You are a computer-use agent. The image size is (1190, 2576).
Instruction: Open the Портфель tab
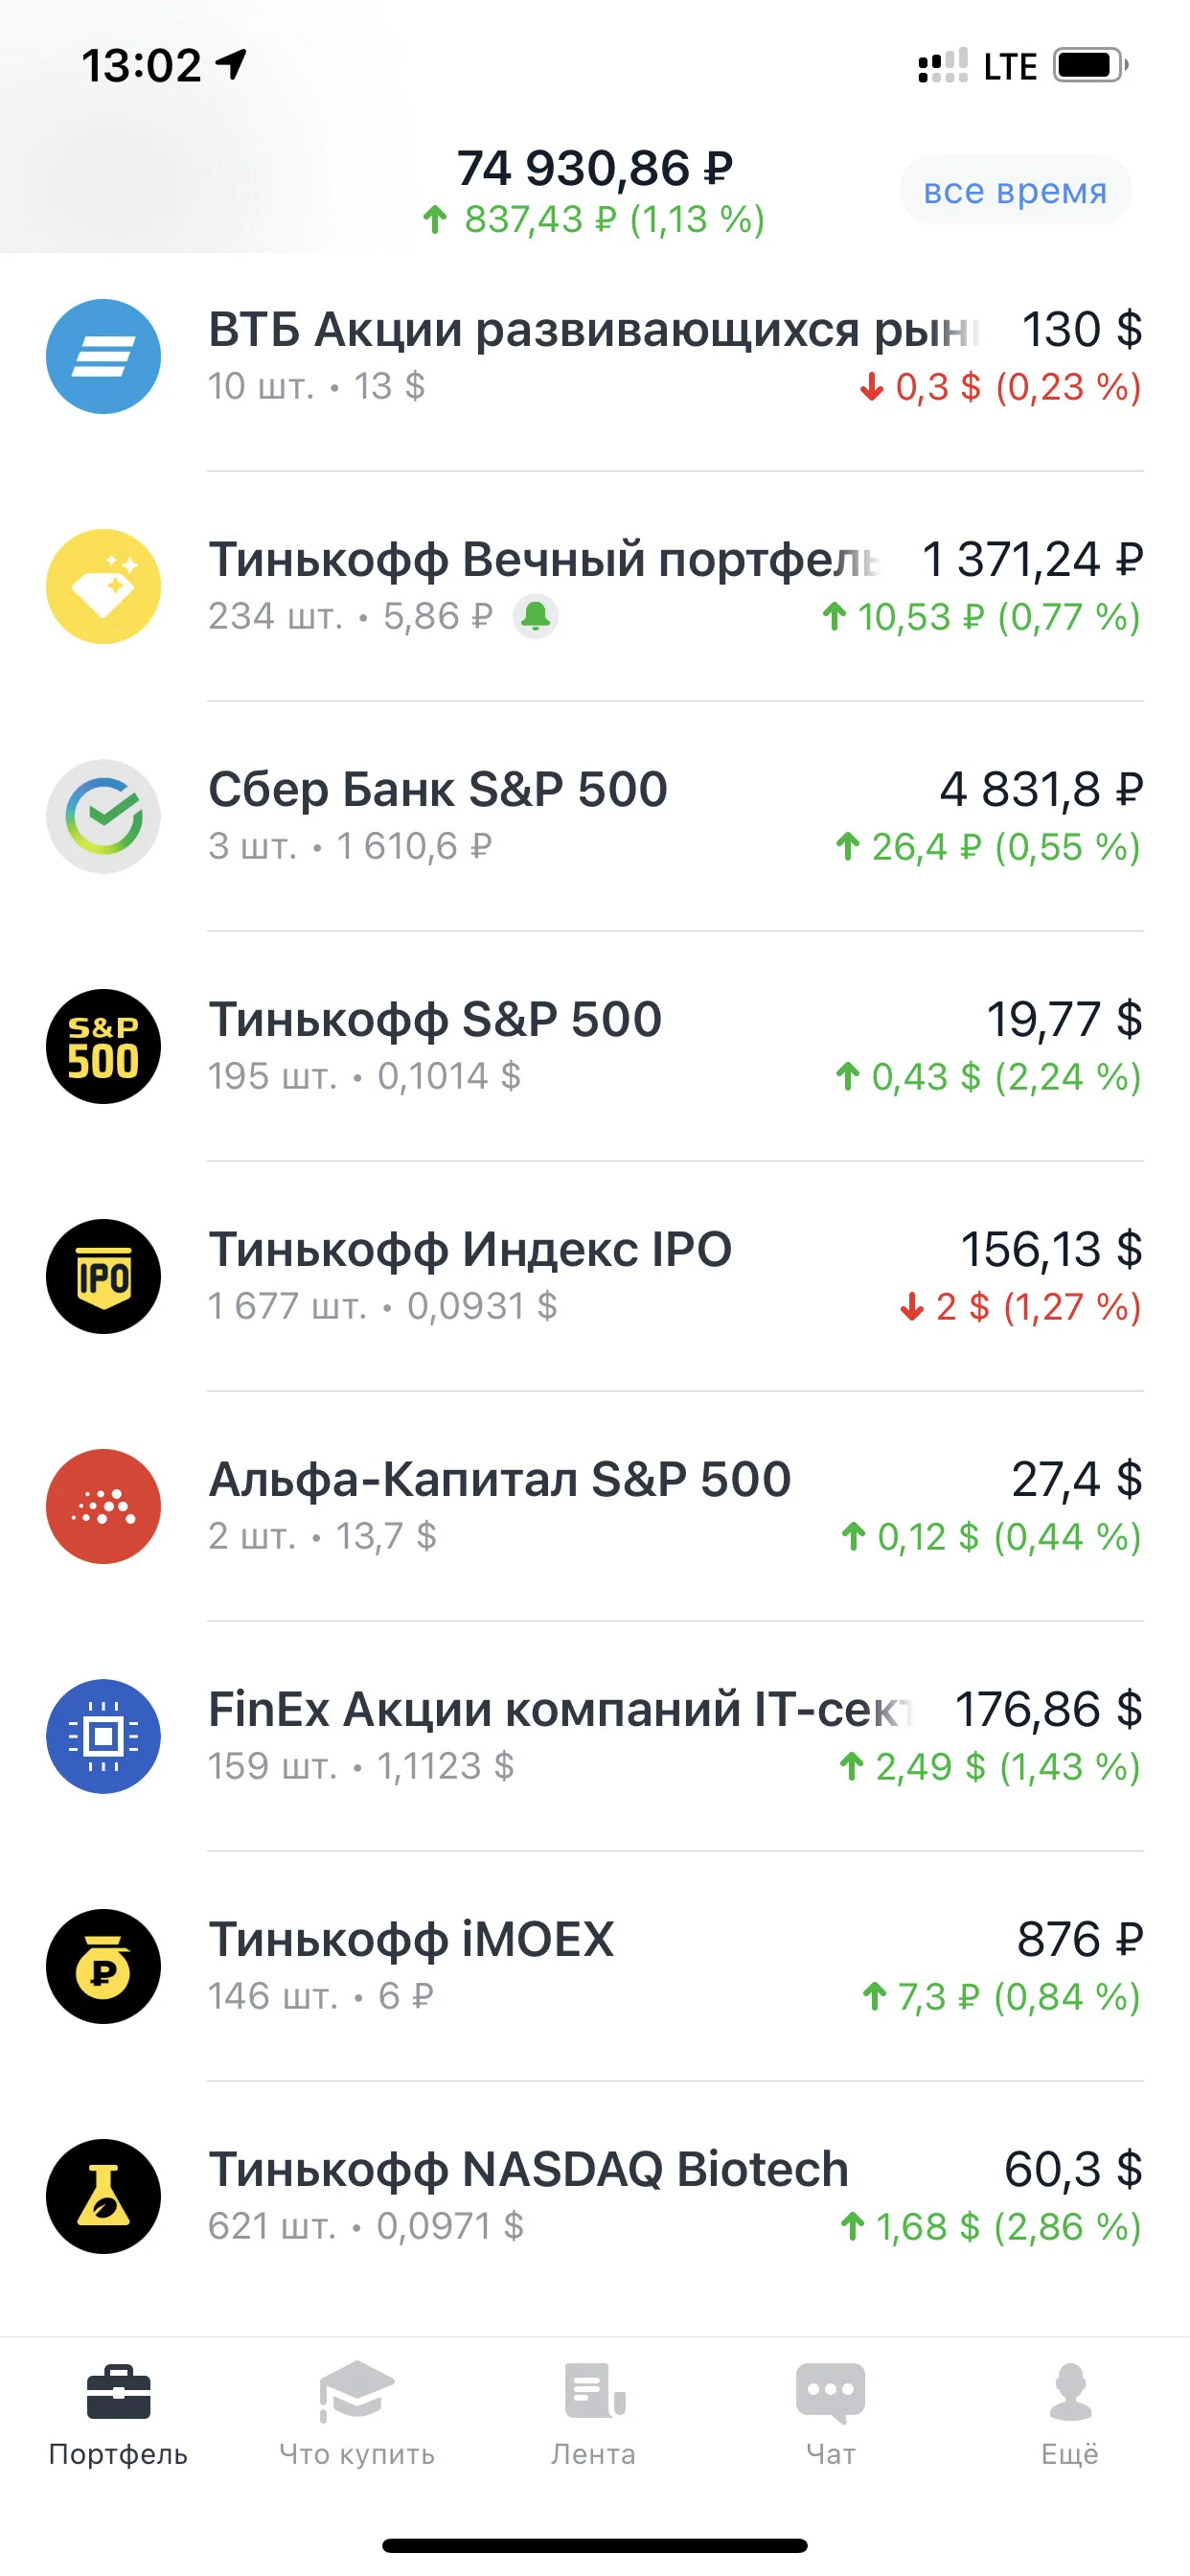pos(118,2415)
